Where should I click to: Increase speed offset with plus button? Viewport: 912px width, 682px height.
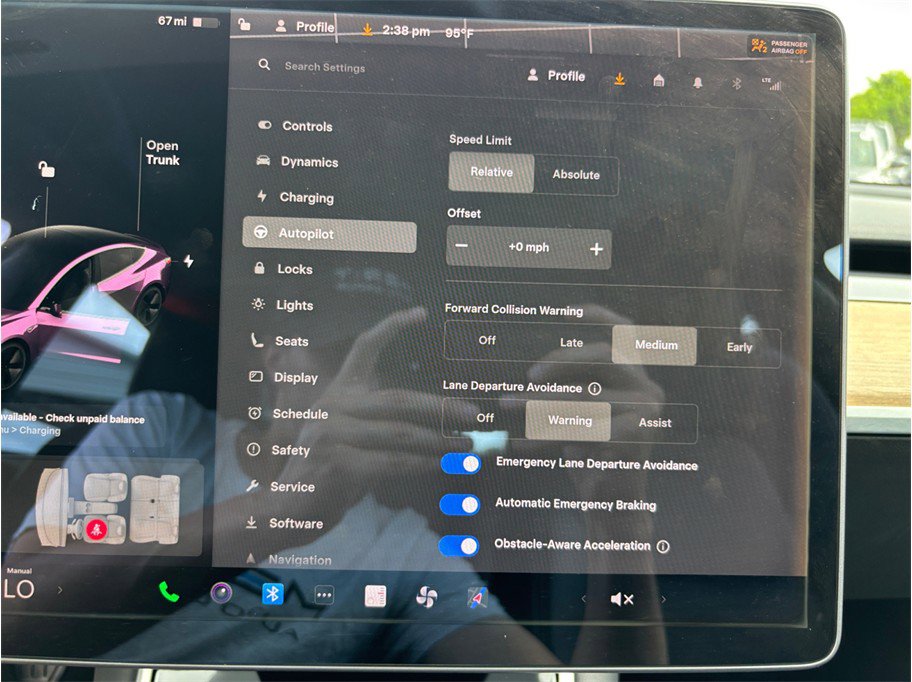pyautogui.click(x=596, y=249)
